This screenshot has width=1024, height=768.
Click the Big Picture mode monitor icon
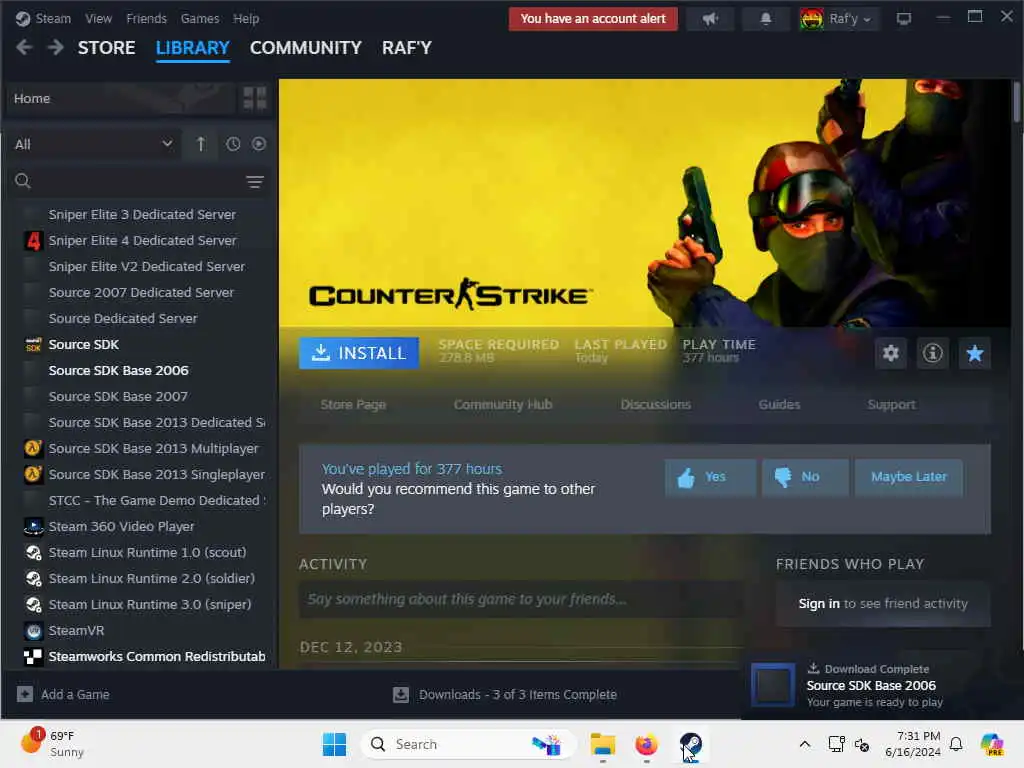(903, 19)
